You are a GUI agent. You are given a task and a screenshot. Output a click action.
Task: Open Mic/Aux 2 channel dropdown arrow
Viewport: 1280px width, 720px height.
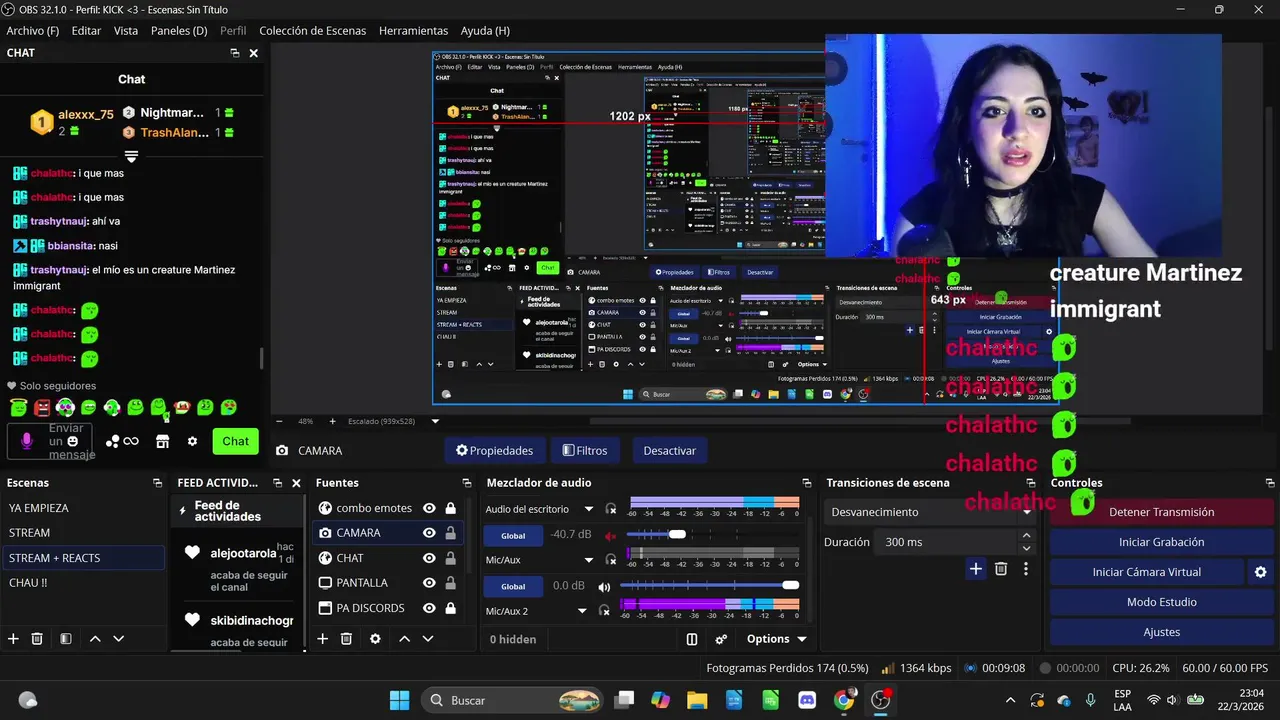pos(583,611)
